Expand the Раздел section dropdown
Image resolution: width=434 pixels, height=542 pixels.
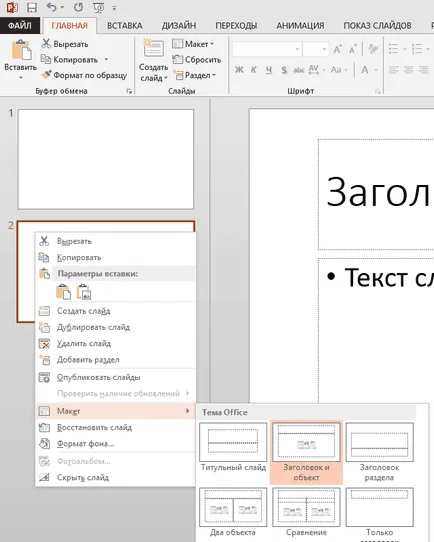coord(194,75)
